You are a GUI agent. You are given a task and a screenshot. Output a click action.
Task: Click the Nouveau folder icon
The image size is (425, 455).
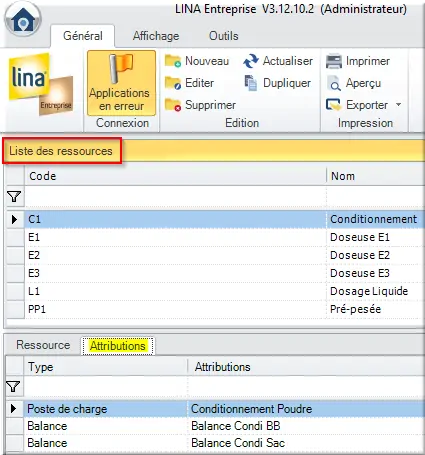(173, 61)
